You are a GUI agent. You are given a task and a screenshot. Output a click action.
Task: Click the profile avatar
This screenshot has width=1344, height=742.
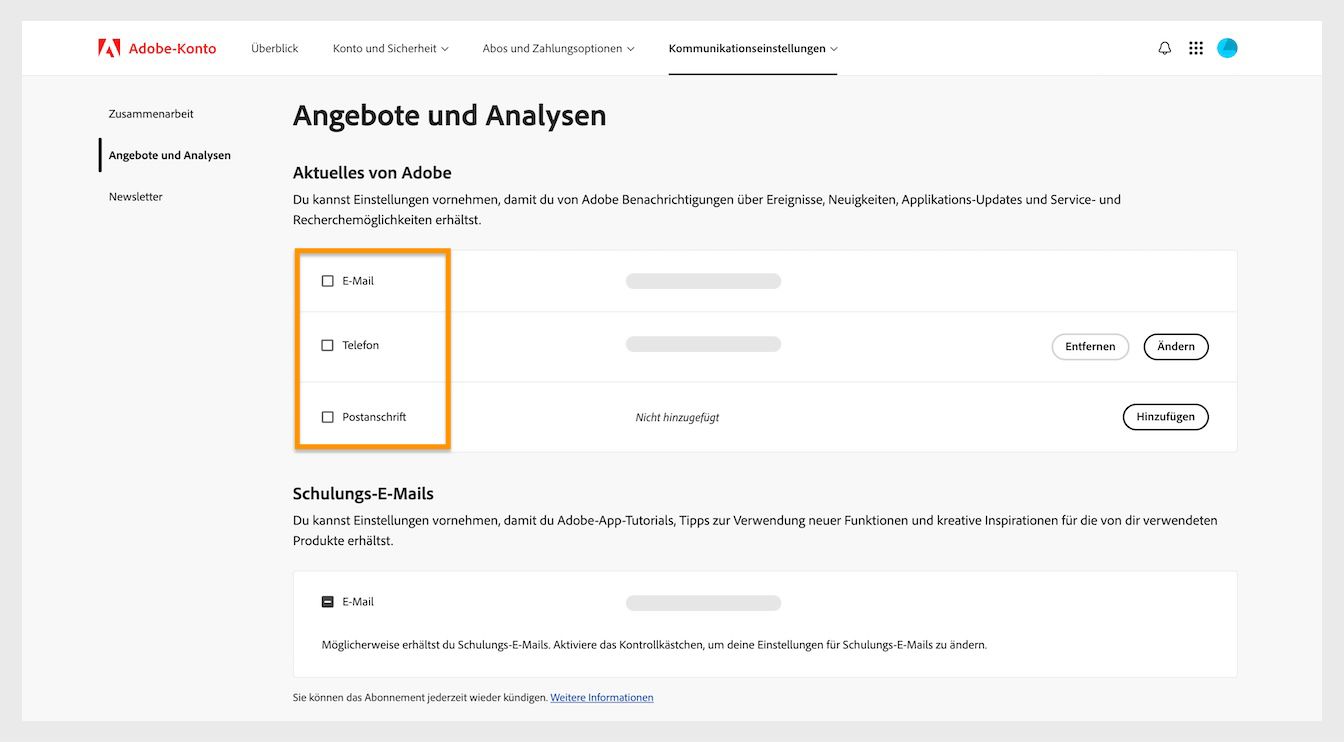coord(1227,47)
